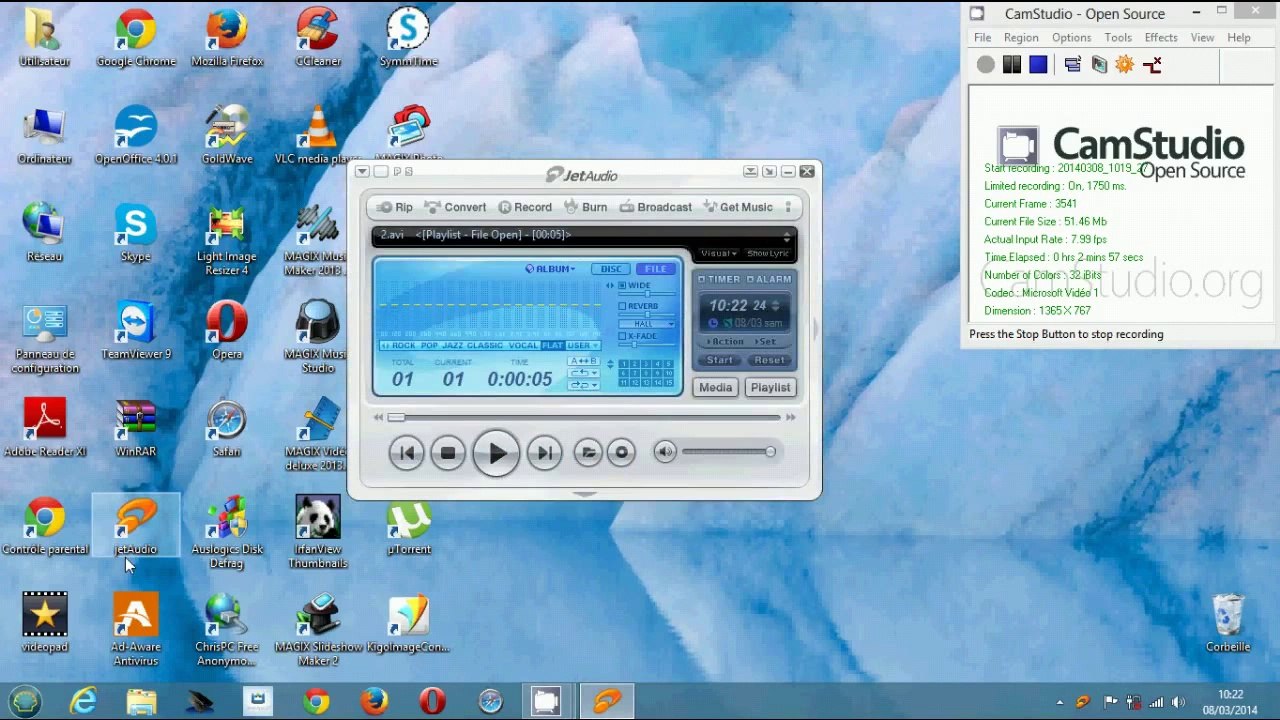Viewport: 1280px width, 720px height.
Task: Pause recording in CamStudio
Action: pyautogui.click(x=1012, y=65)
